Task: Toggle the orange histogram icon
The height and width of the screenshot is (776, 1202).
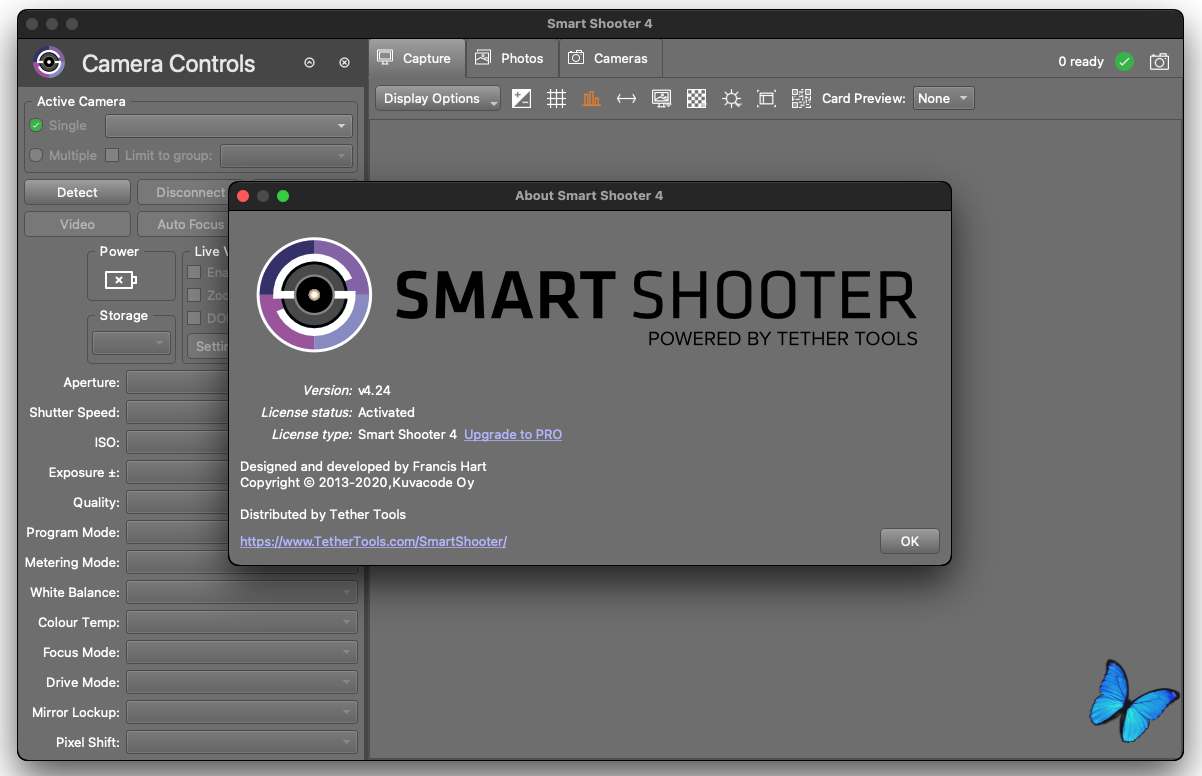Action: [592, 98]
